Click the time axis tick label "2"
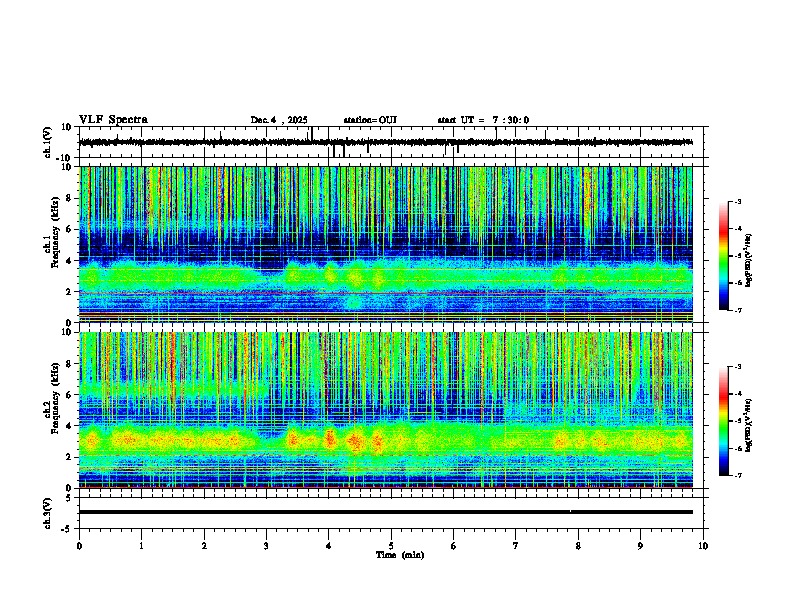 (204, 546)
